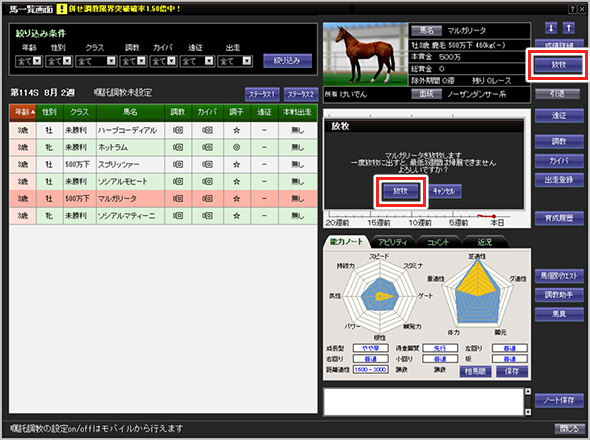This screenshot has width=590, height=440.
Task: Switch to the アビリティ tab
Action: click(x=392, y=242)
